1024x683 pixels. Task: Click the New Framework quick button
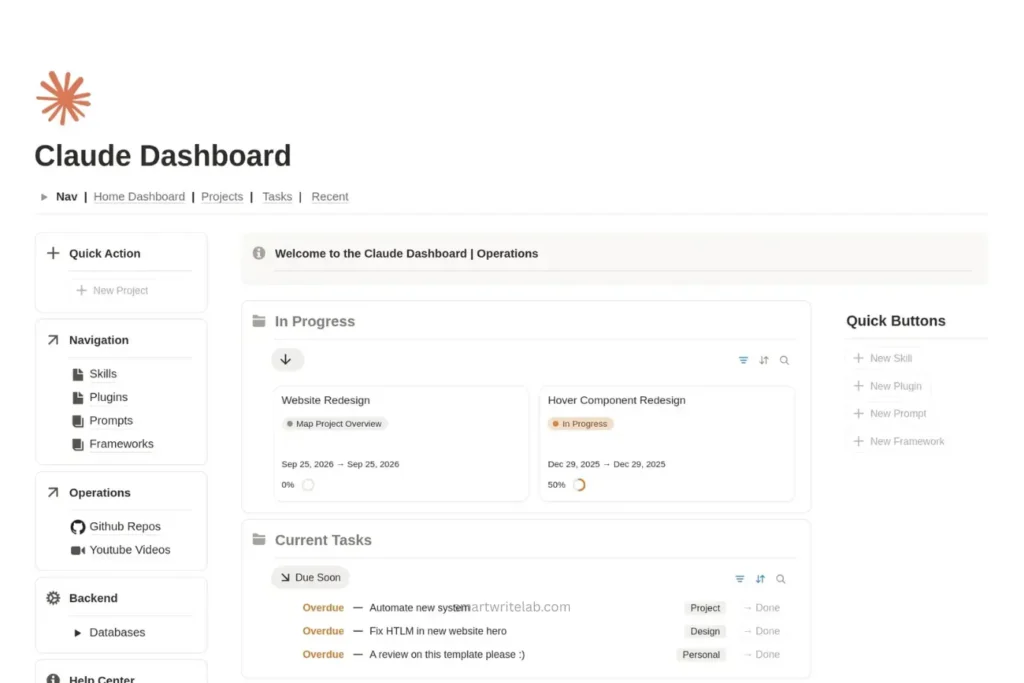899,441
